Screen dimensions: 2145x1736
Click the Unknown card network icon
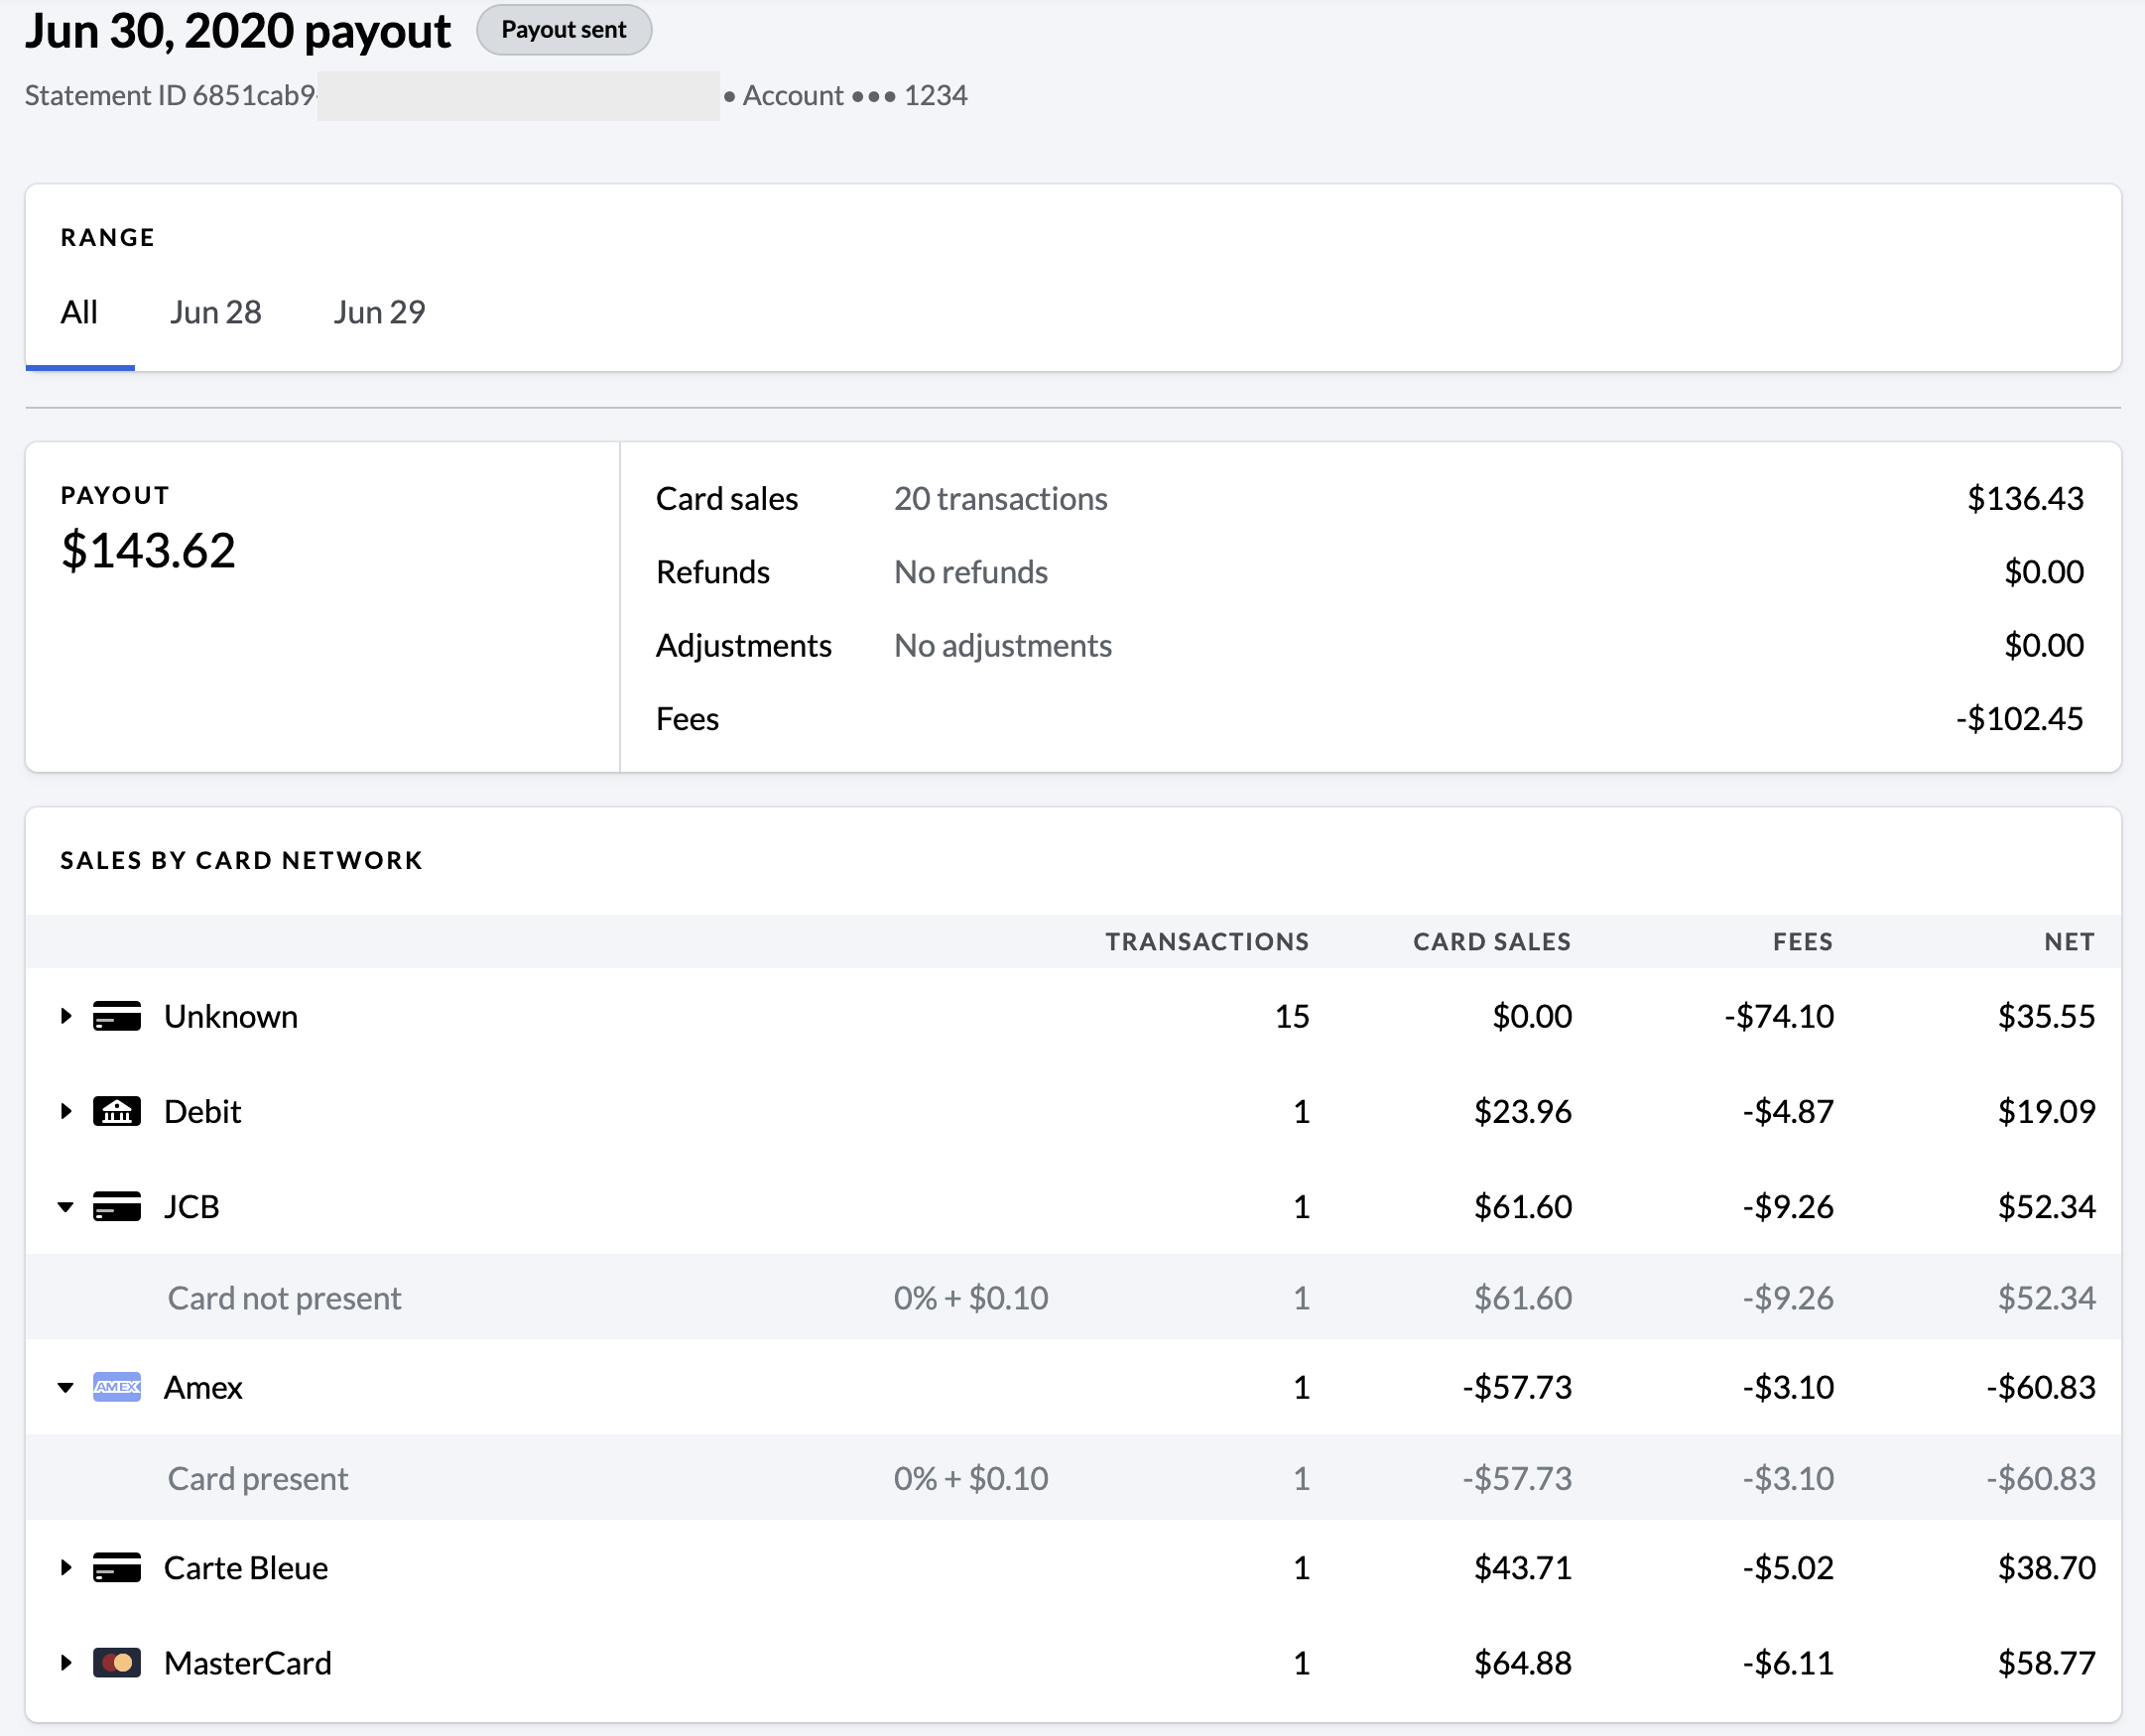point(117,1016)
